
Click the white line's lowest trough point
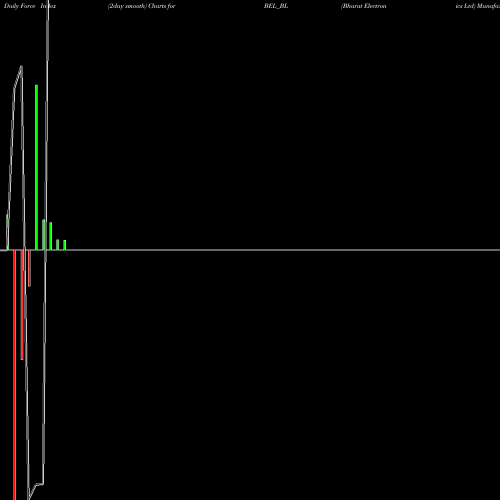29,498
